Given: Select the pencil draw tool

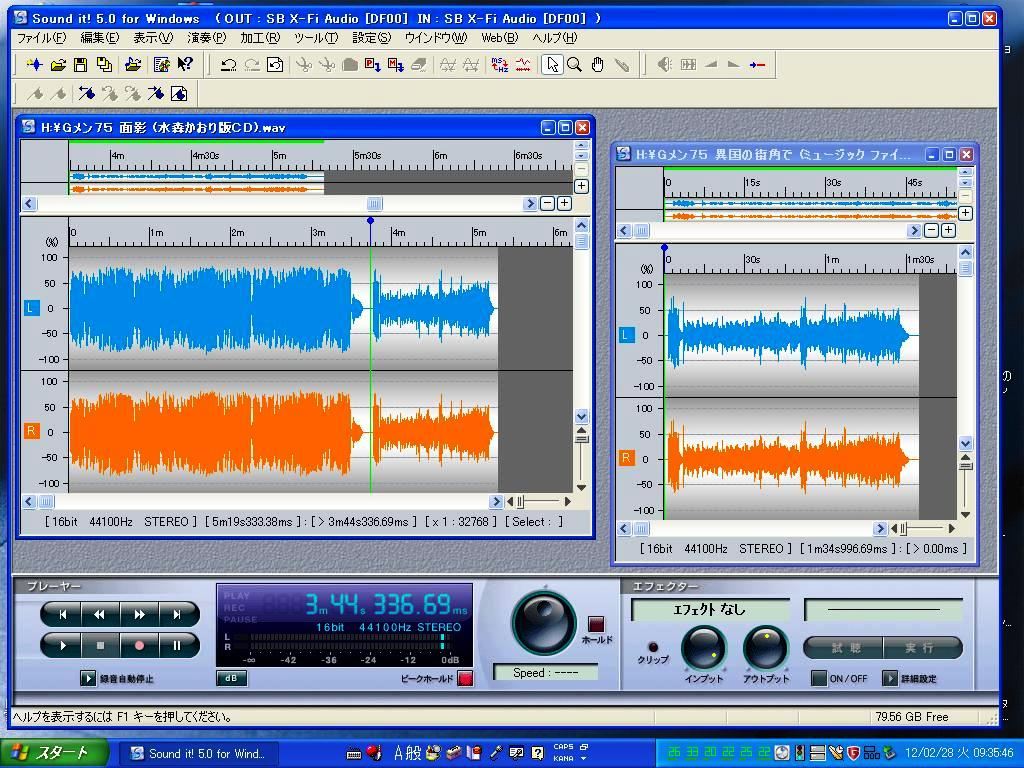Looking at the screenshot, I should point(622,65).
